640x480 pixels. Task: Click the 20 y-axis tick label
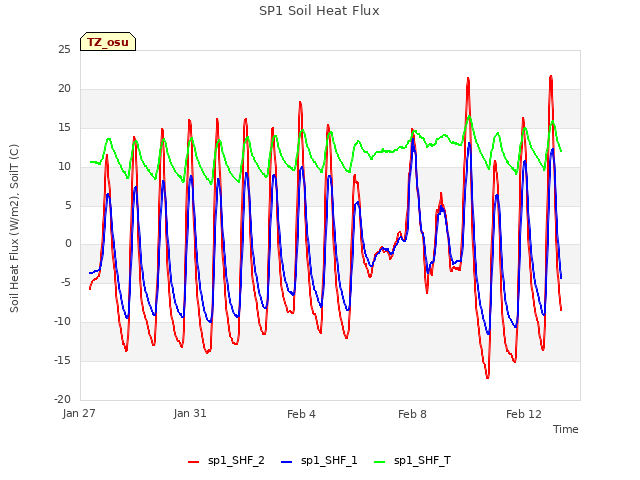point(64,89)
